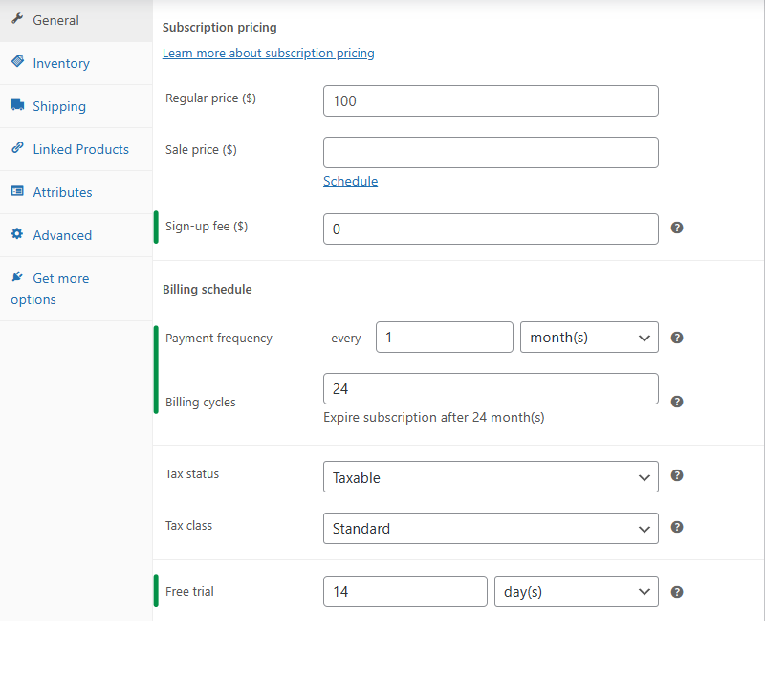Open help tooltip for Billing cycles
The image size is (765, 697).
pyautogui.click(x=677, y=401)
